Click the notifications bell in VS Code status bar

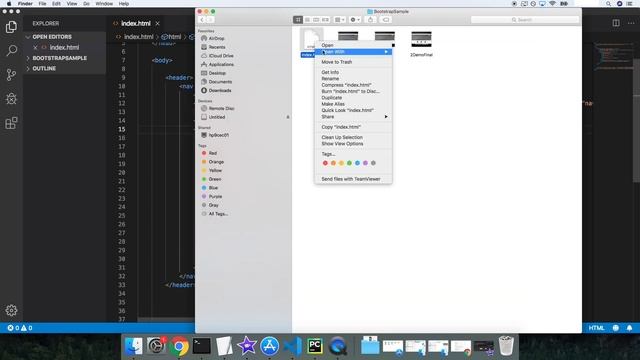coord(629,328)
